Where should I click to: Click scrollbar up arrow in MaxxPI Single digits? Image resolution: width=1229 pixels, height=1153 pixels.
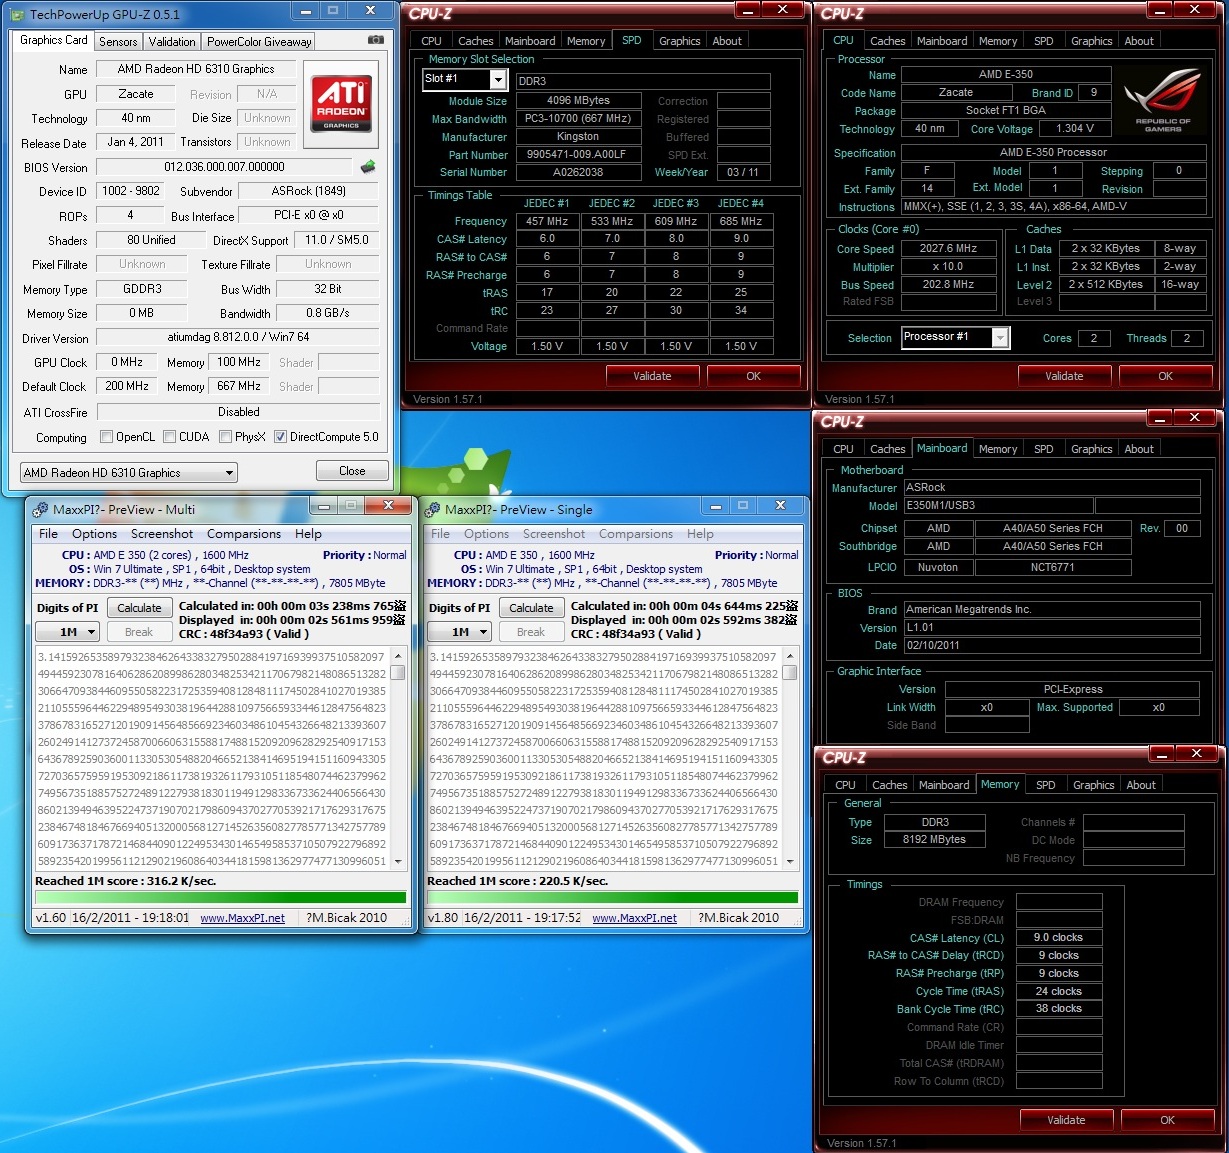click(790, 657)
